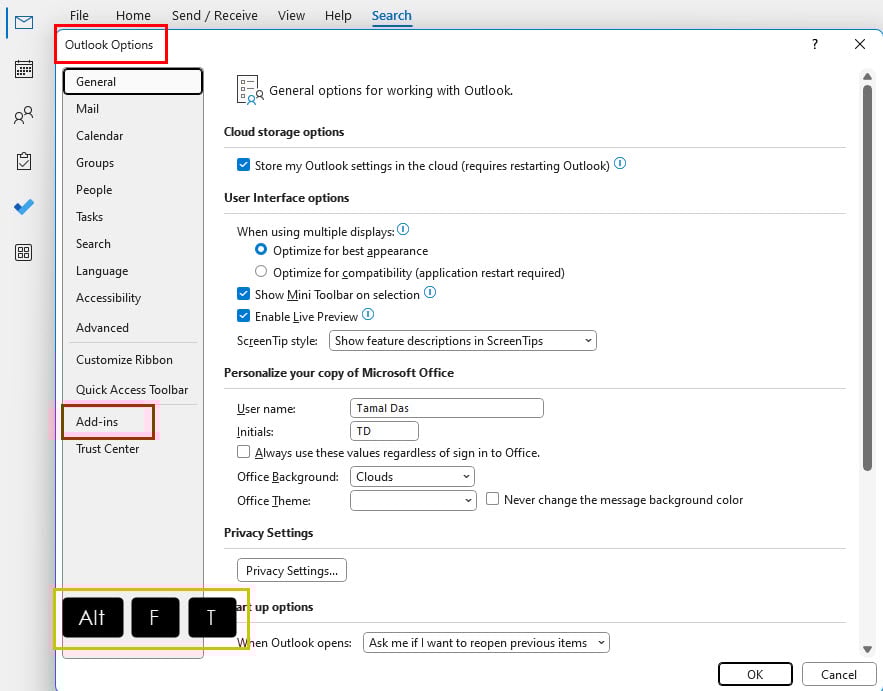The image size is (883, 691).
Task: Select Language options category
Action: (x=133, y=271)
